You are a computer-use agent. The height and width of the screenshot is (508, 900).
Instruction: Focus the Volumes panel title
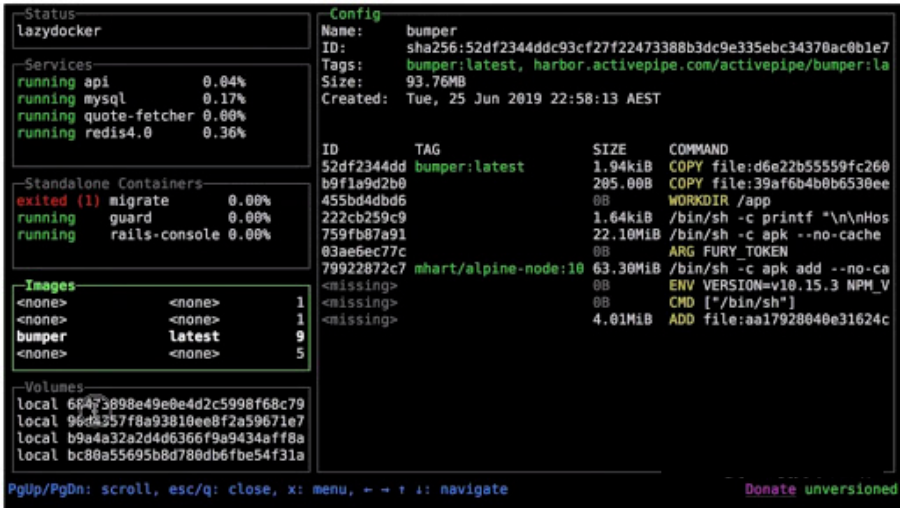[55, 387]
